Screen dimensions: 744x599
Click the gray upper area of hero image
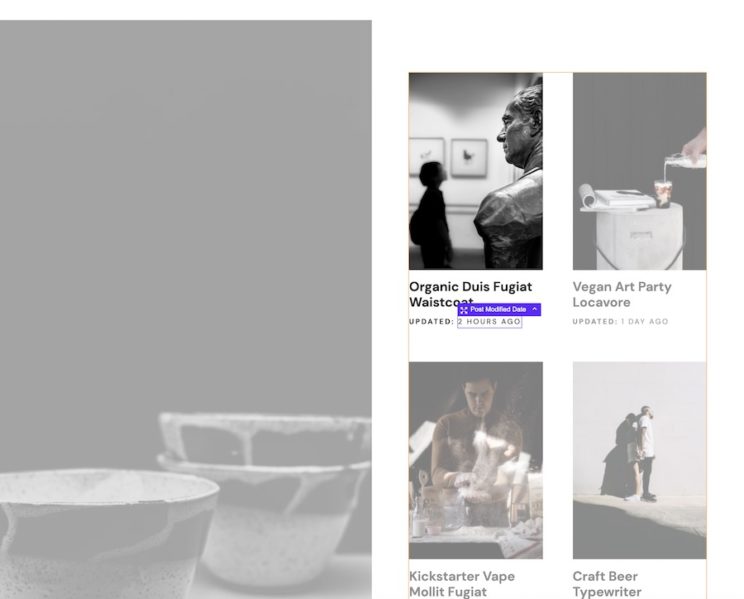[x=186, y=190]
